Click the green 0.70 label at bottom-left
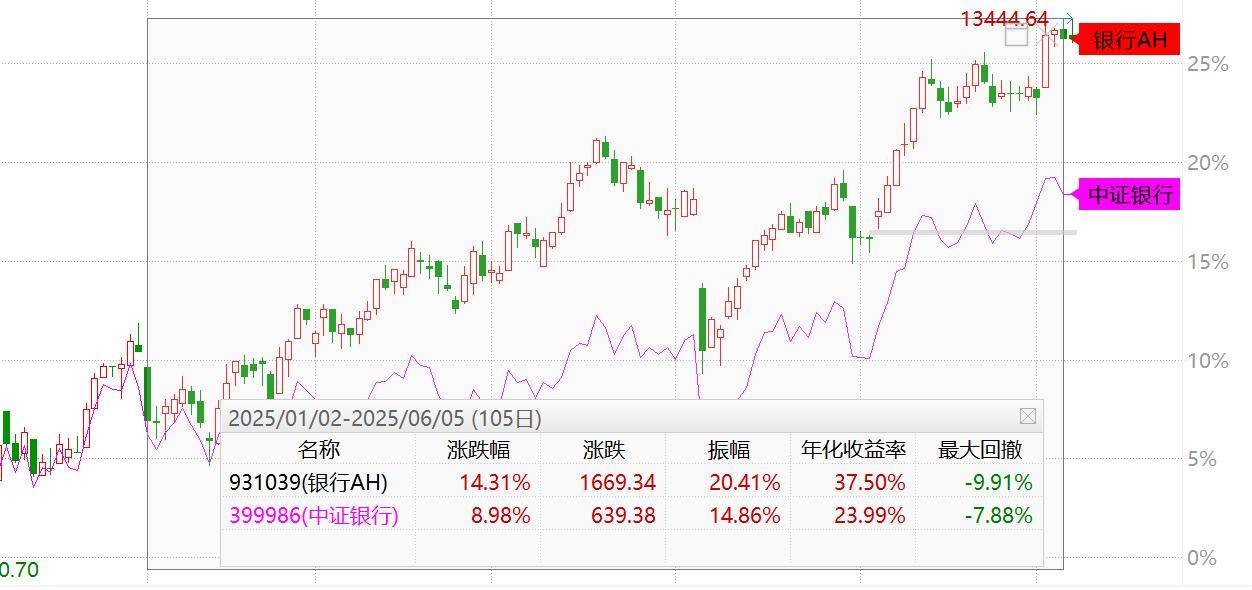 click(19, 570)
